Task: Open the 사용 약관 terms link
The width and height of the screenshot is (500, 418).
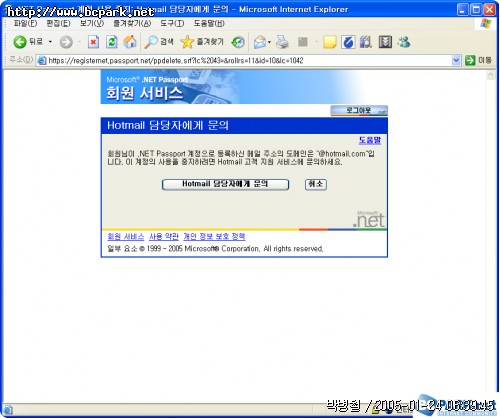Action: 164,237
